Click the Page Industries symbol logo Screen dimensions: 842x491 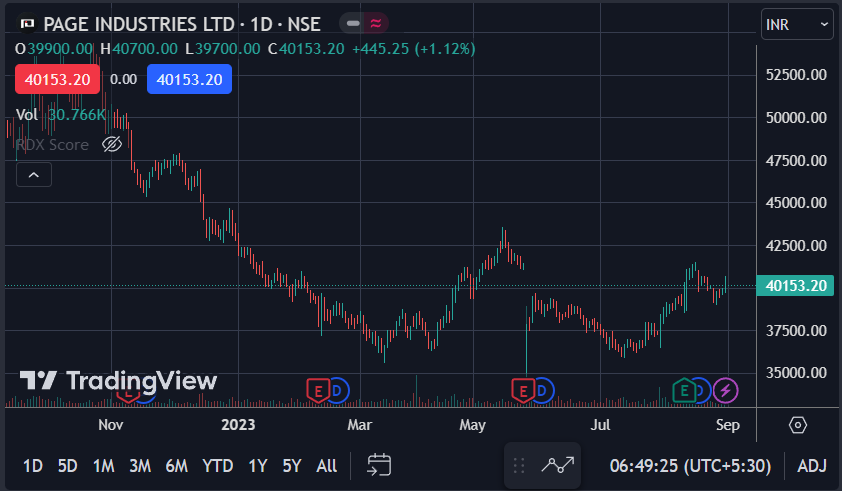pyautogui.click(x=26, y=23)
